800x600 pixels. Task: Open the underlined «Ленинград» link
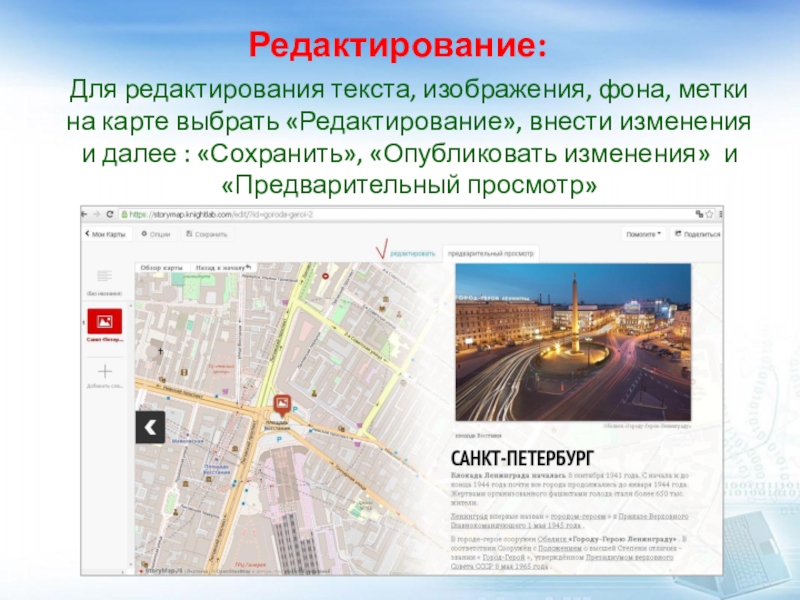pyautogui.click(x=469, y=516)
